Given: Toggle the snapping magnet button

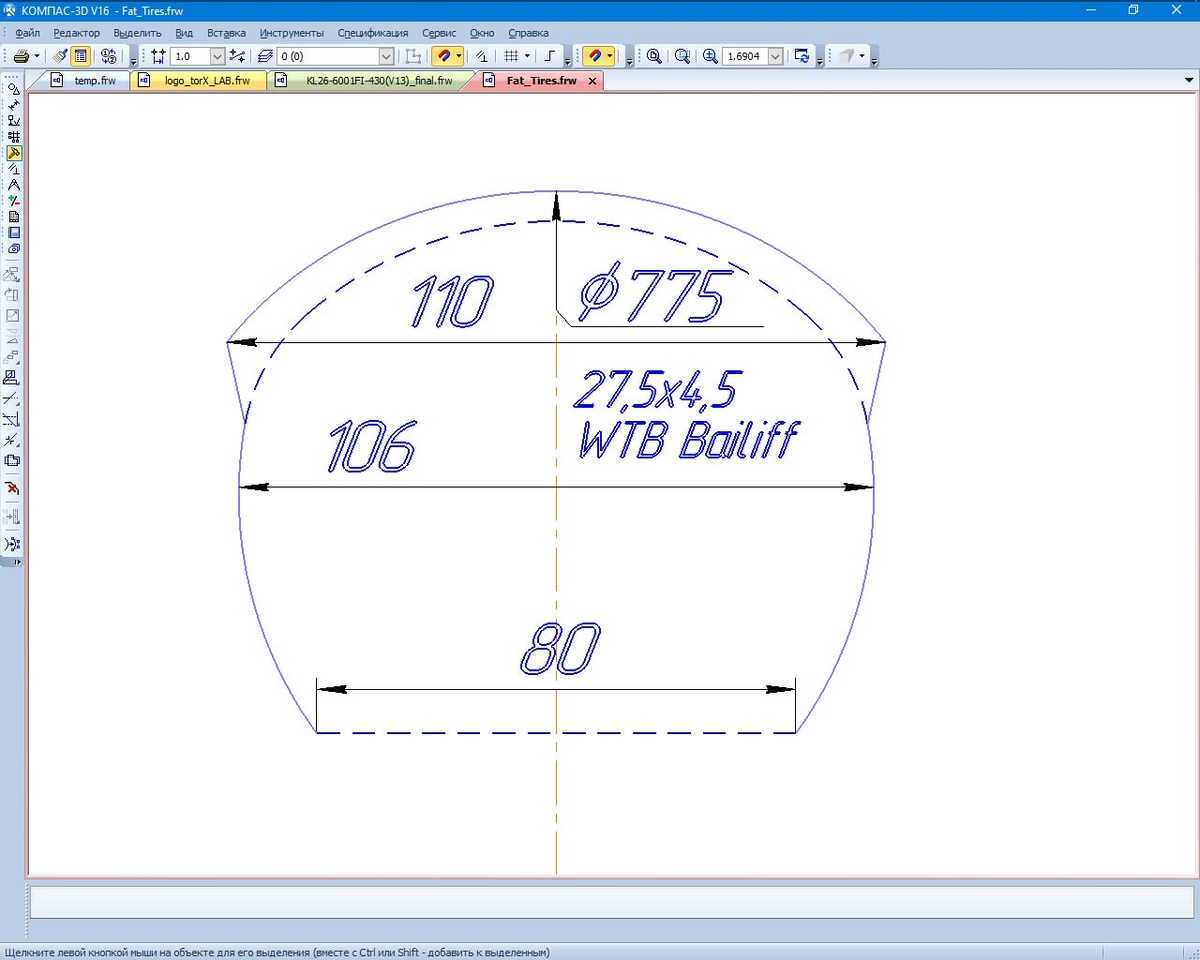Looking at the screenshot, I should (443, 57).
